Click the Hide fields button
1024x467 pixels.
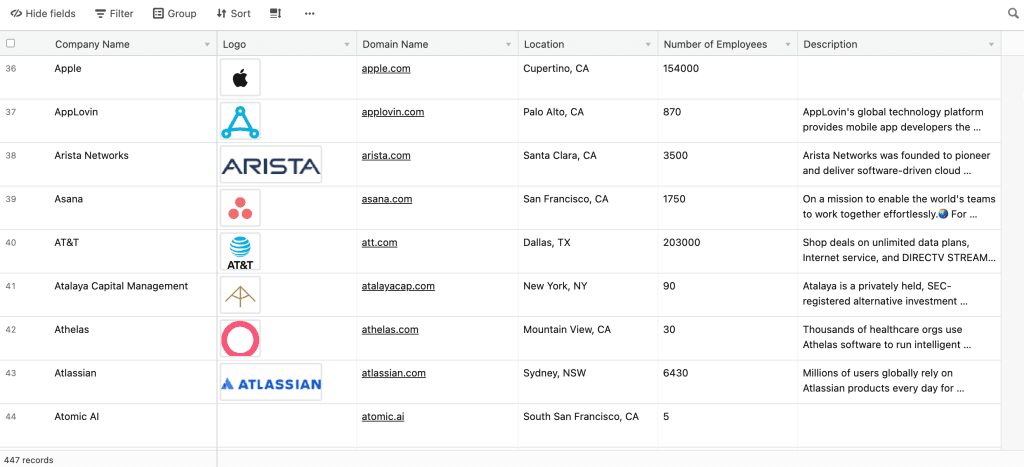point(43,14)
